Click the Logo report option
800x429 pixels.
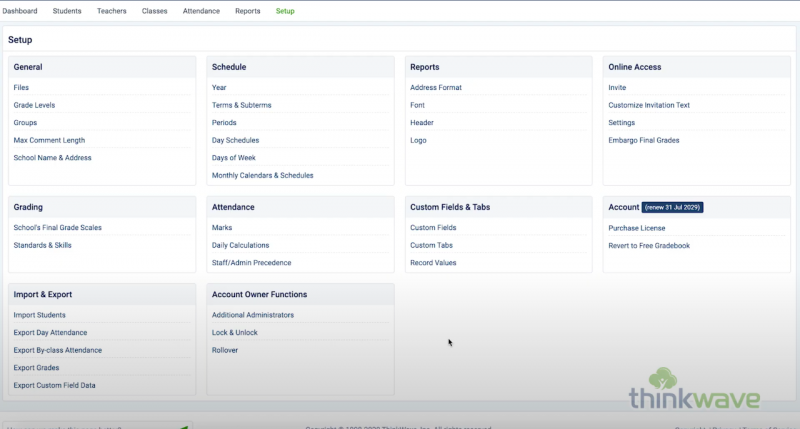point(418,140)
